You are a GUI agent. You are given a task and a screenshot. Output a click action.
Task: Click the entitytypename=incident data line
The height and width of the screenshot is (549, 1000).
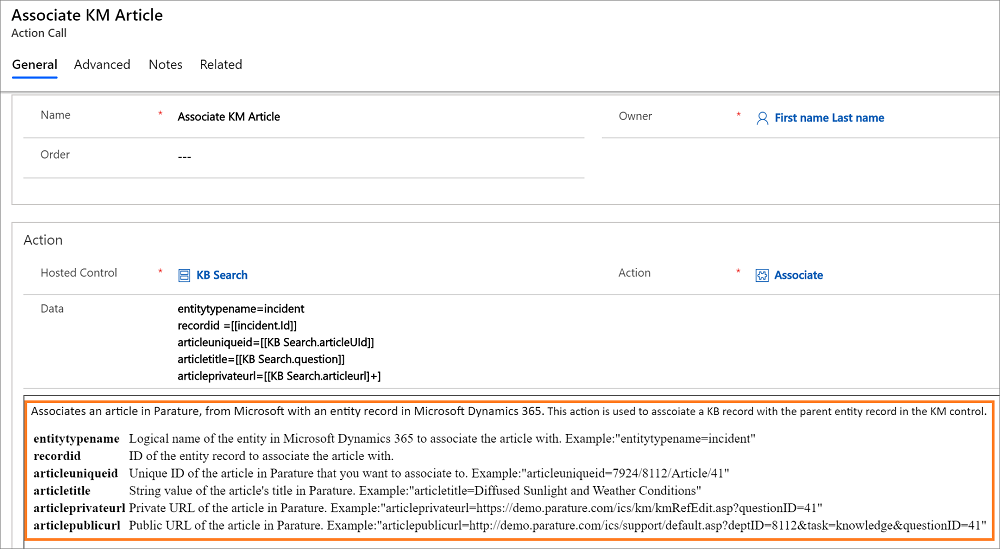[241, 309]
